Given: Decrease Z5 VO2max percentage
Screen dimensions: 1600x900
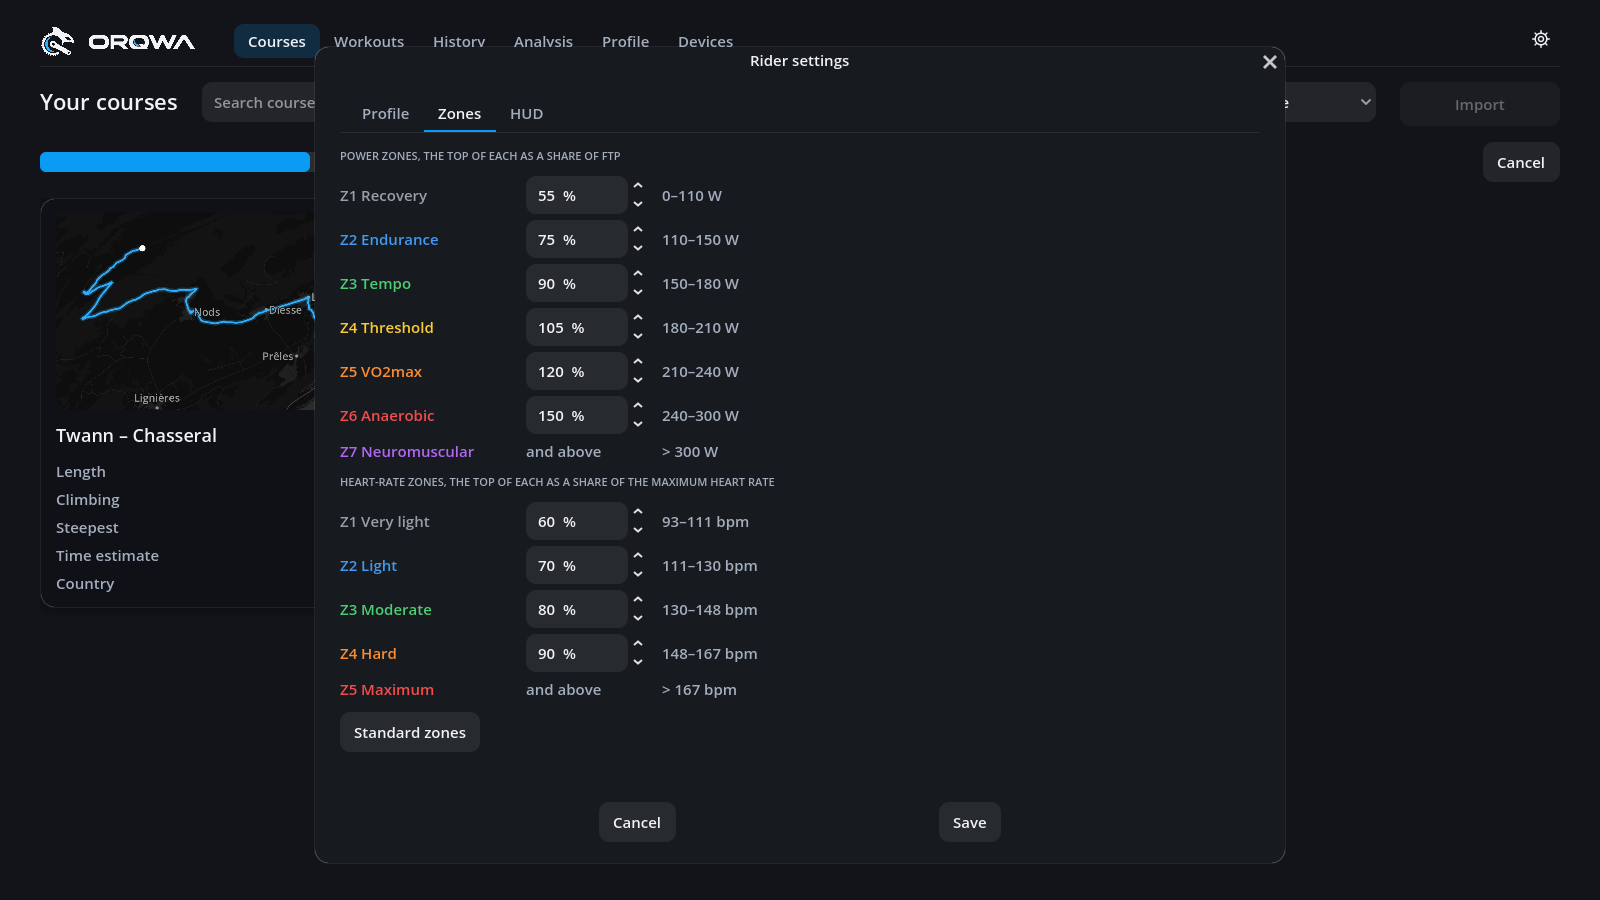Looking at the screenshot, I should click(638, 381).
